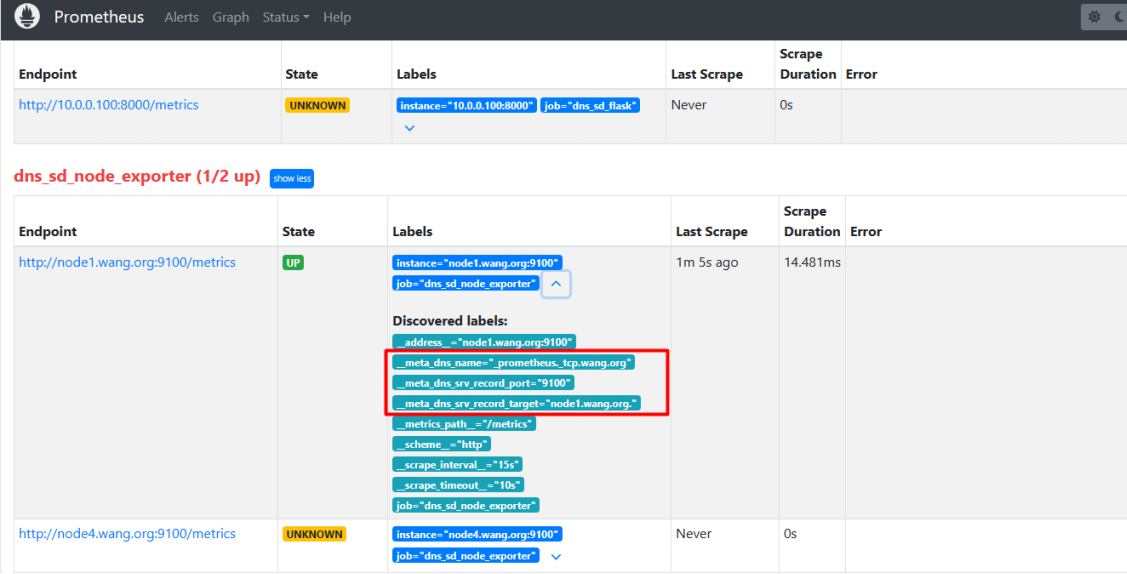Open the Status dropdown menu
This screenshot has height=574, width=1127.
coord(285,17)
